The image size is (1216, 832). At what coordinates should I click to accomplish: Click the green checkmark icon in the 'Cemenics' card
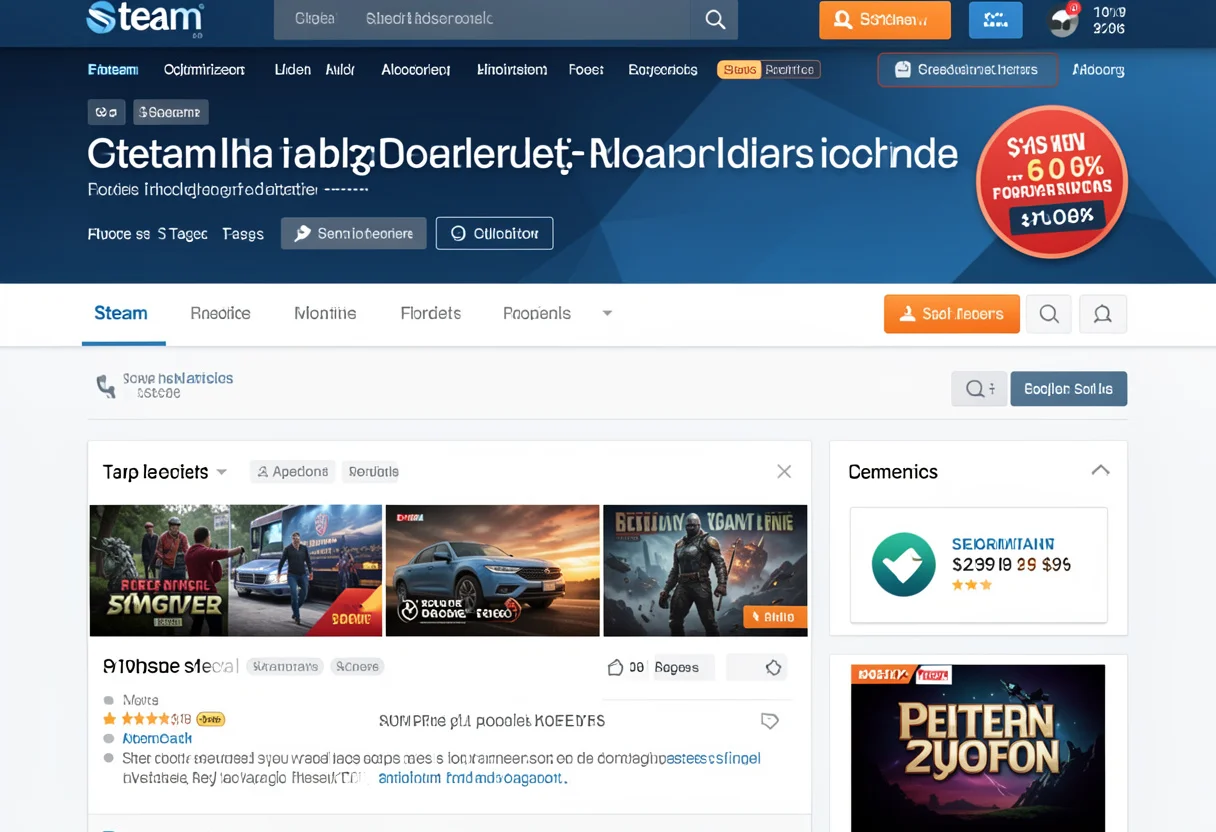(903, 565)
